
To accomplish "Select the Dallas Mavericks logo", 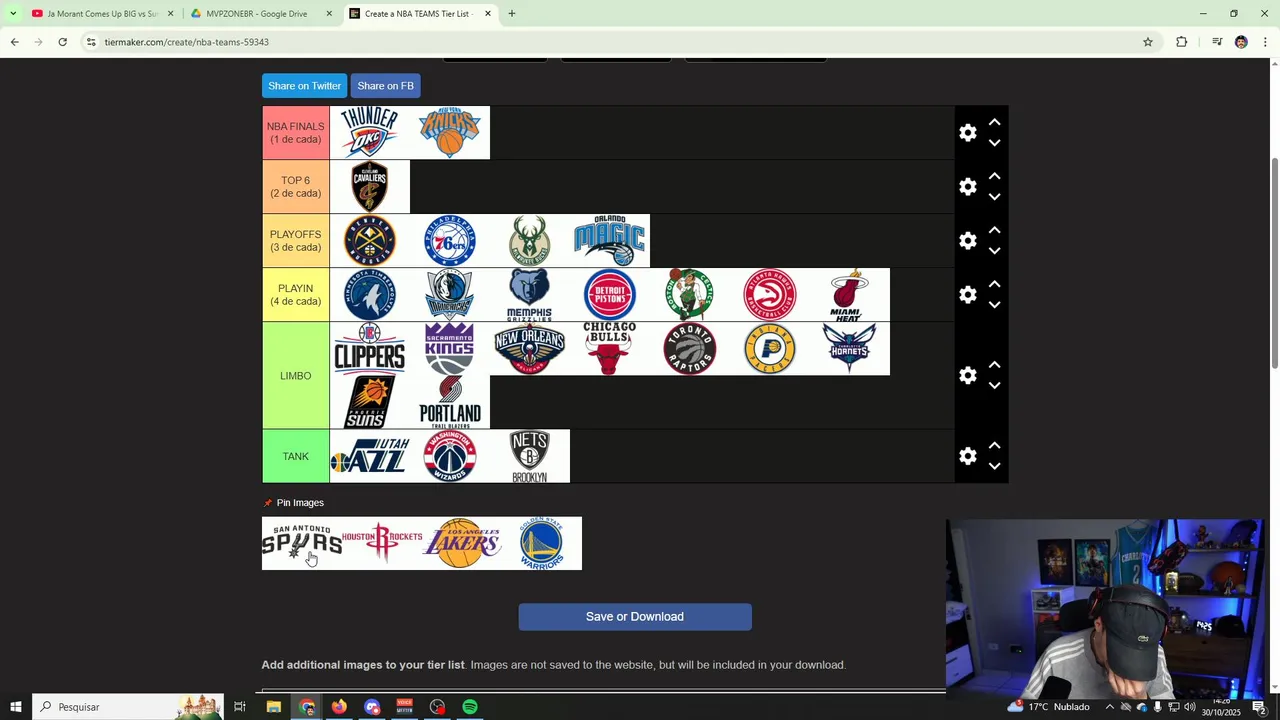I will click(x=450, y=295).
